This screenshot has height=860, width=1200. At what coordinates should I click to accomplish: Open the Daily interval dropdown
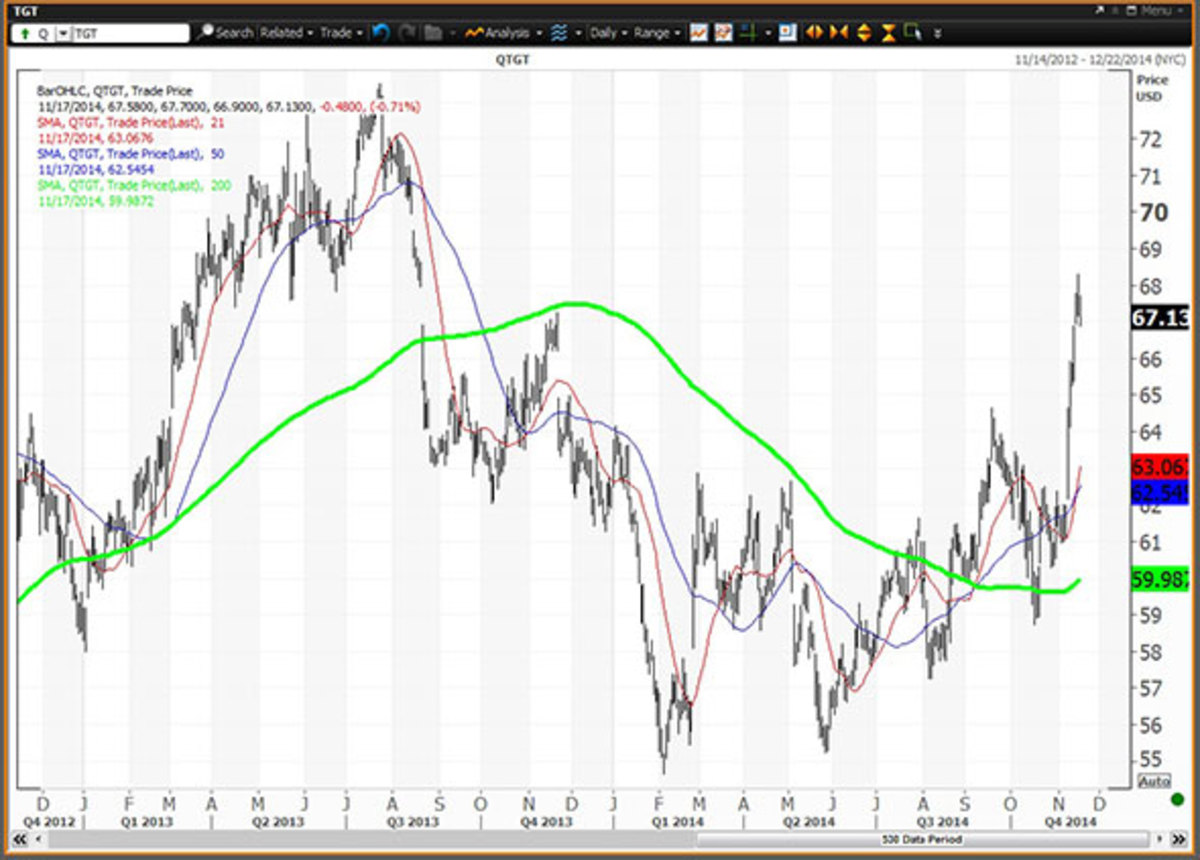coord(607,33)
